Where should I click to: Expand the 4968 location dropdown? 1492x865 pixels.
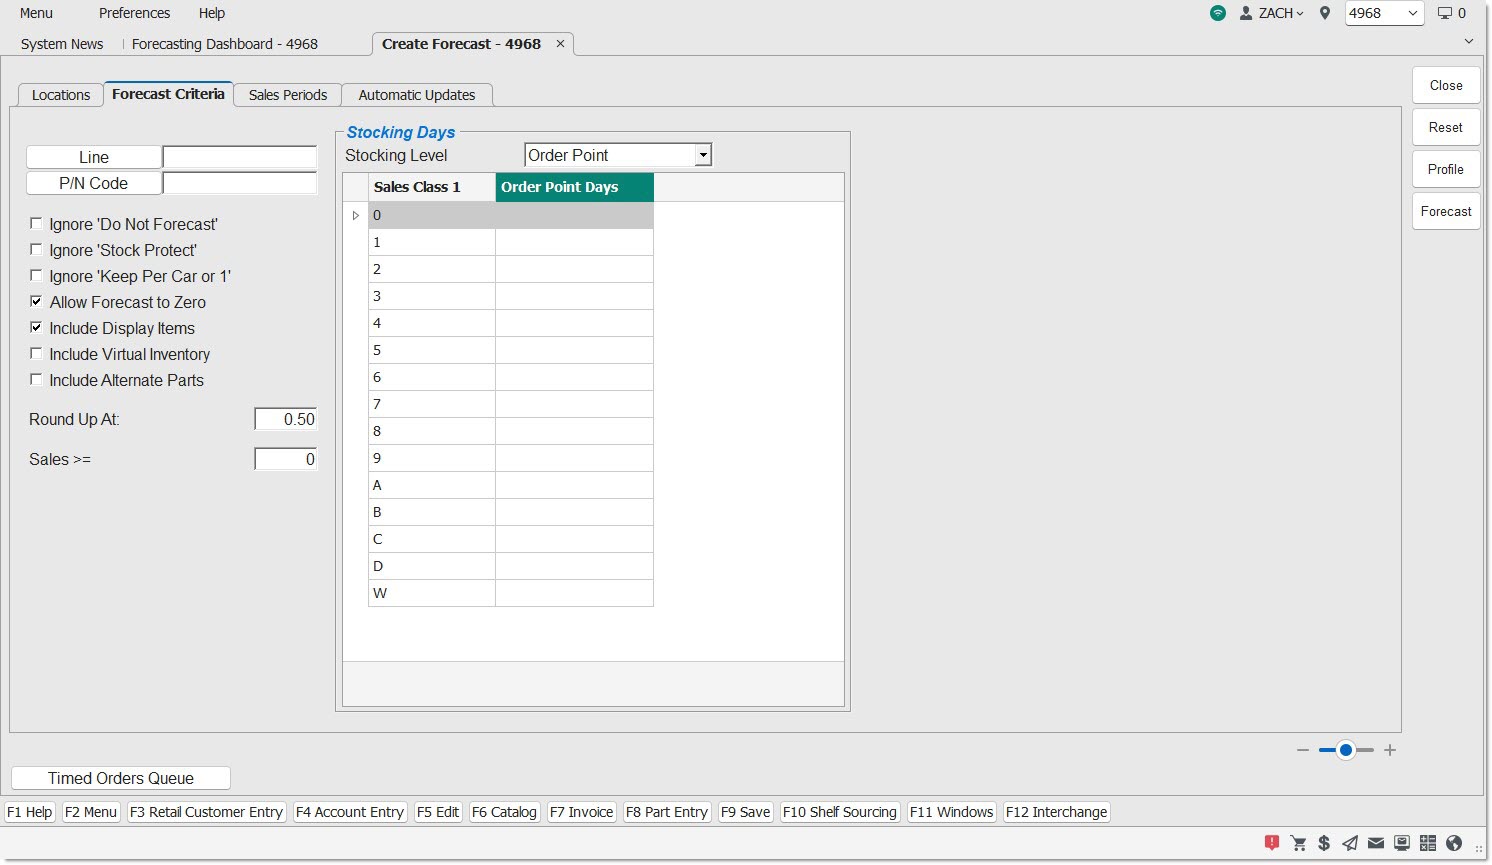coord(1412,13)
